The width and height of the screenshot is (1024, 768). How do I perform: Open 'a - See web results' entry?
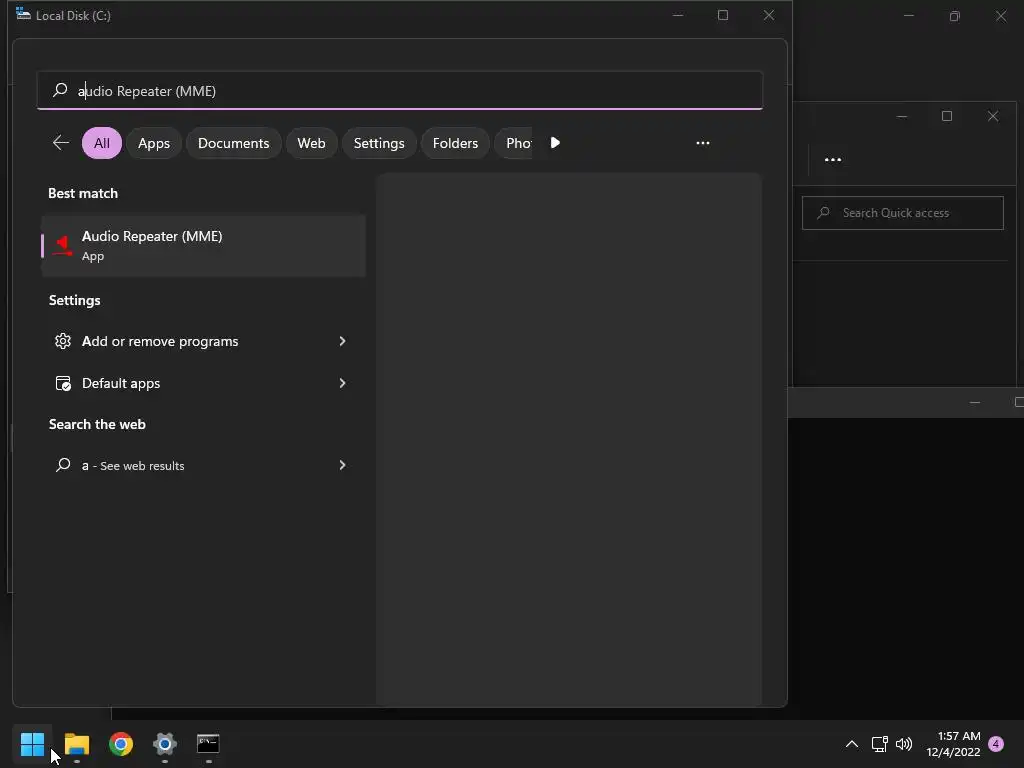(x=203, y=465)
